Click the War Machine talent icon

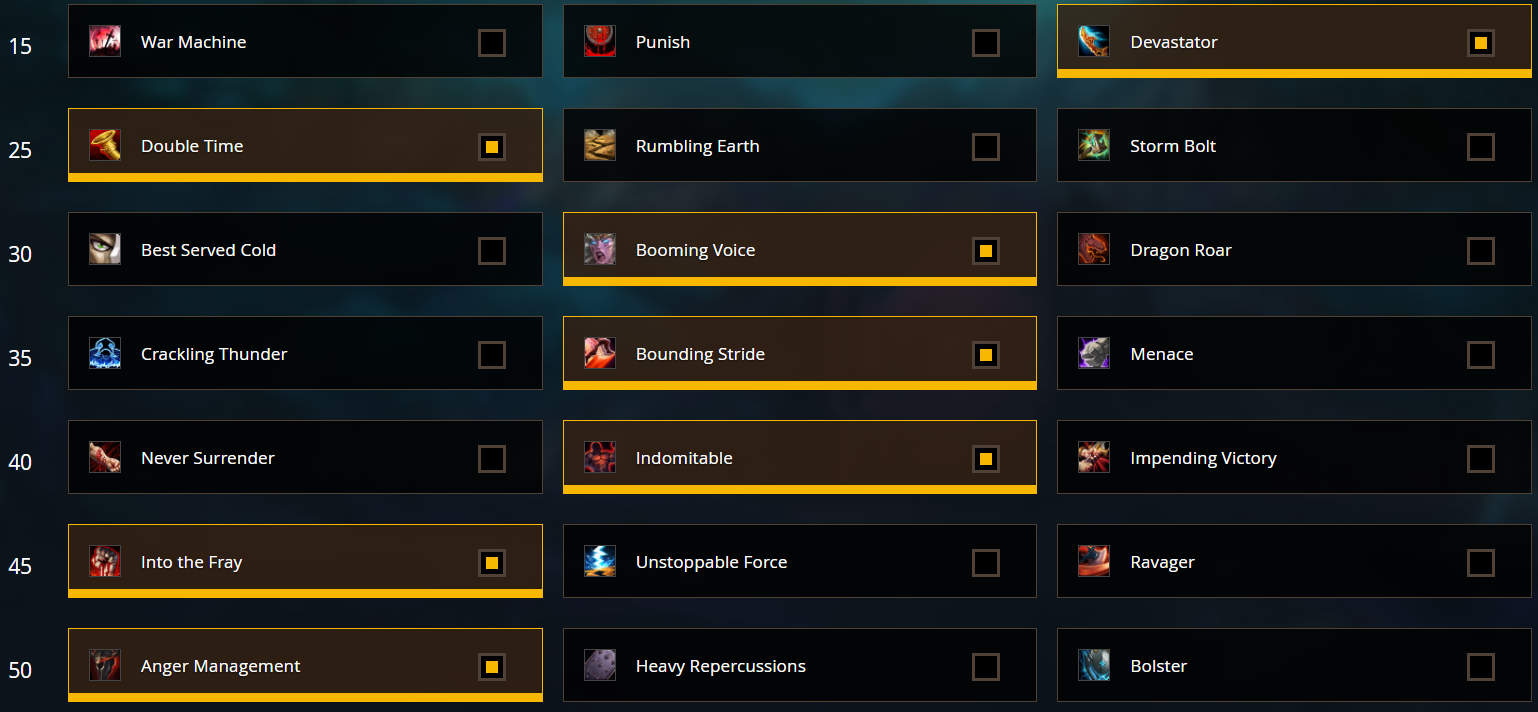[x=105, y=42]
